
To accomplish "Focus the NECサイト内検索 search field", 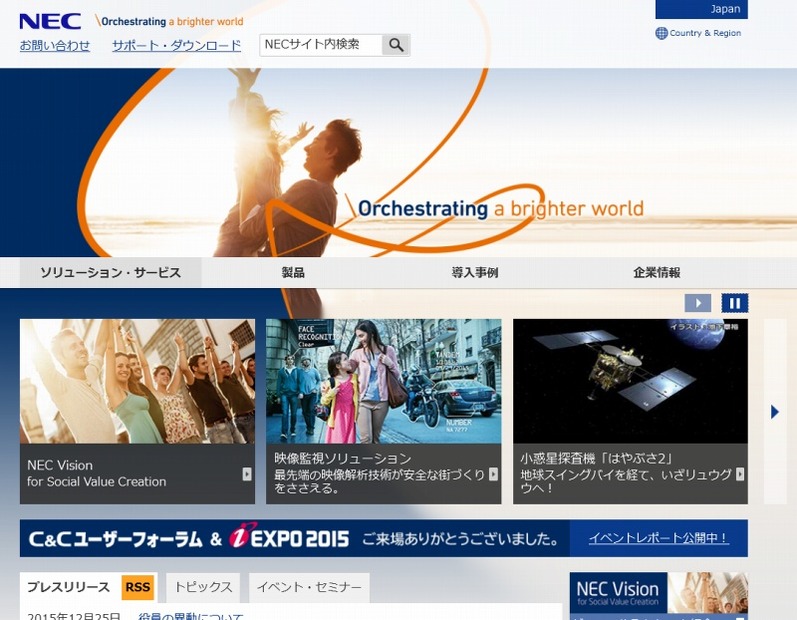I will 321,45.
